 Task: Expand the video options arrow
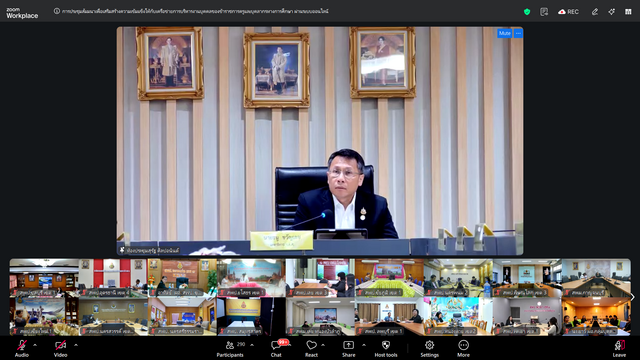point(76,345)
